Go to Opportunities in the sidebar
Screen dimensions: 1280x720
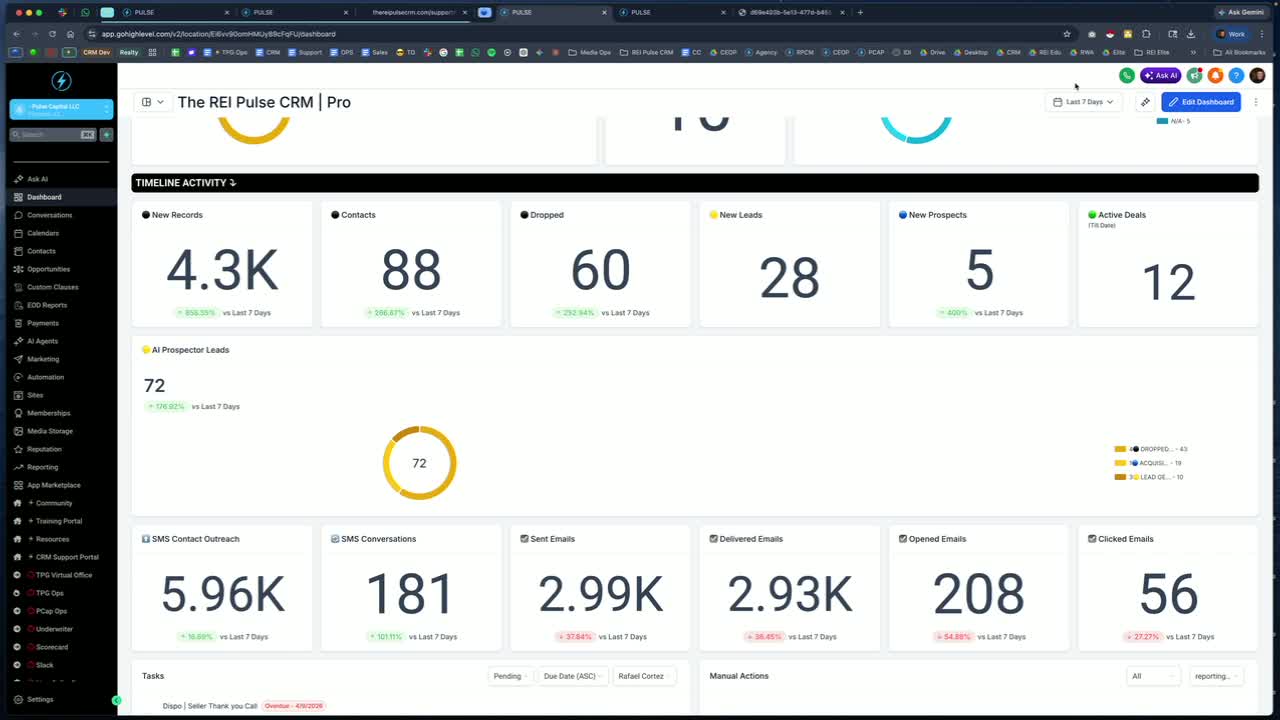pyautogui.click(x=49, y=269)
